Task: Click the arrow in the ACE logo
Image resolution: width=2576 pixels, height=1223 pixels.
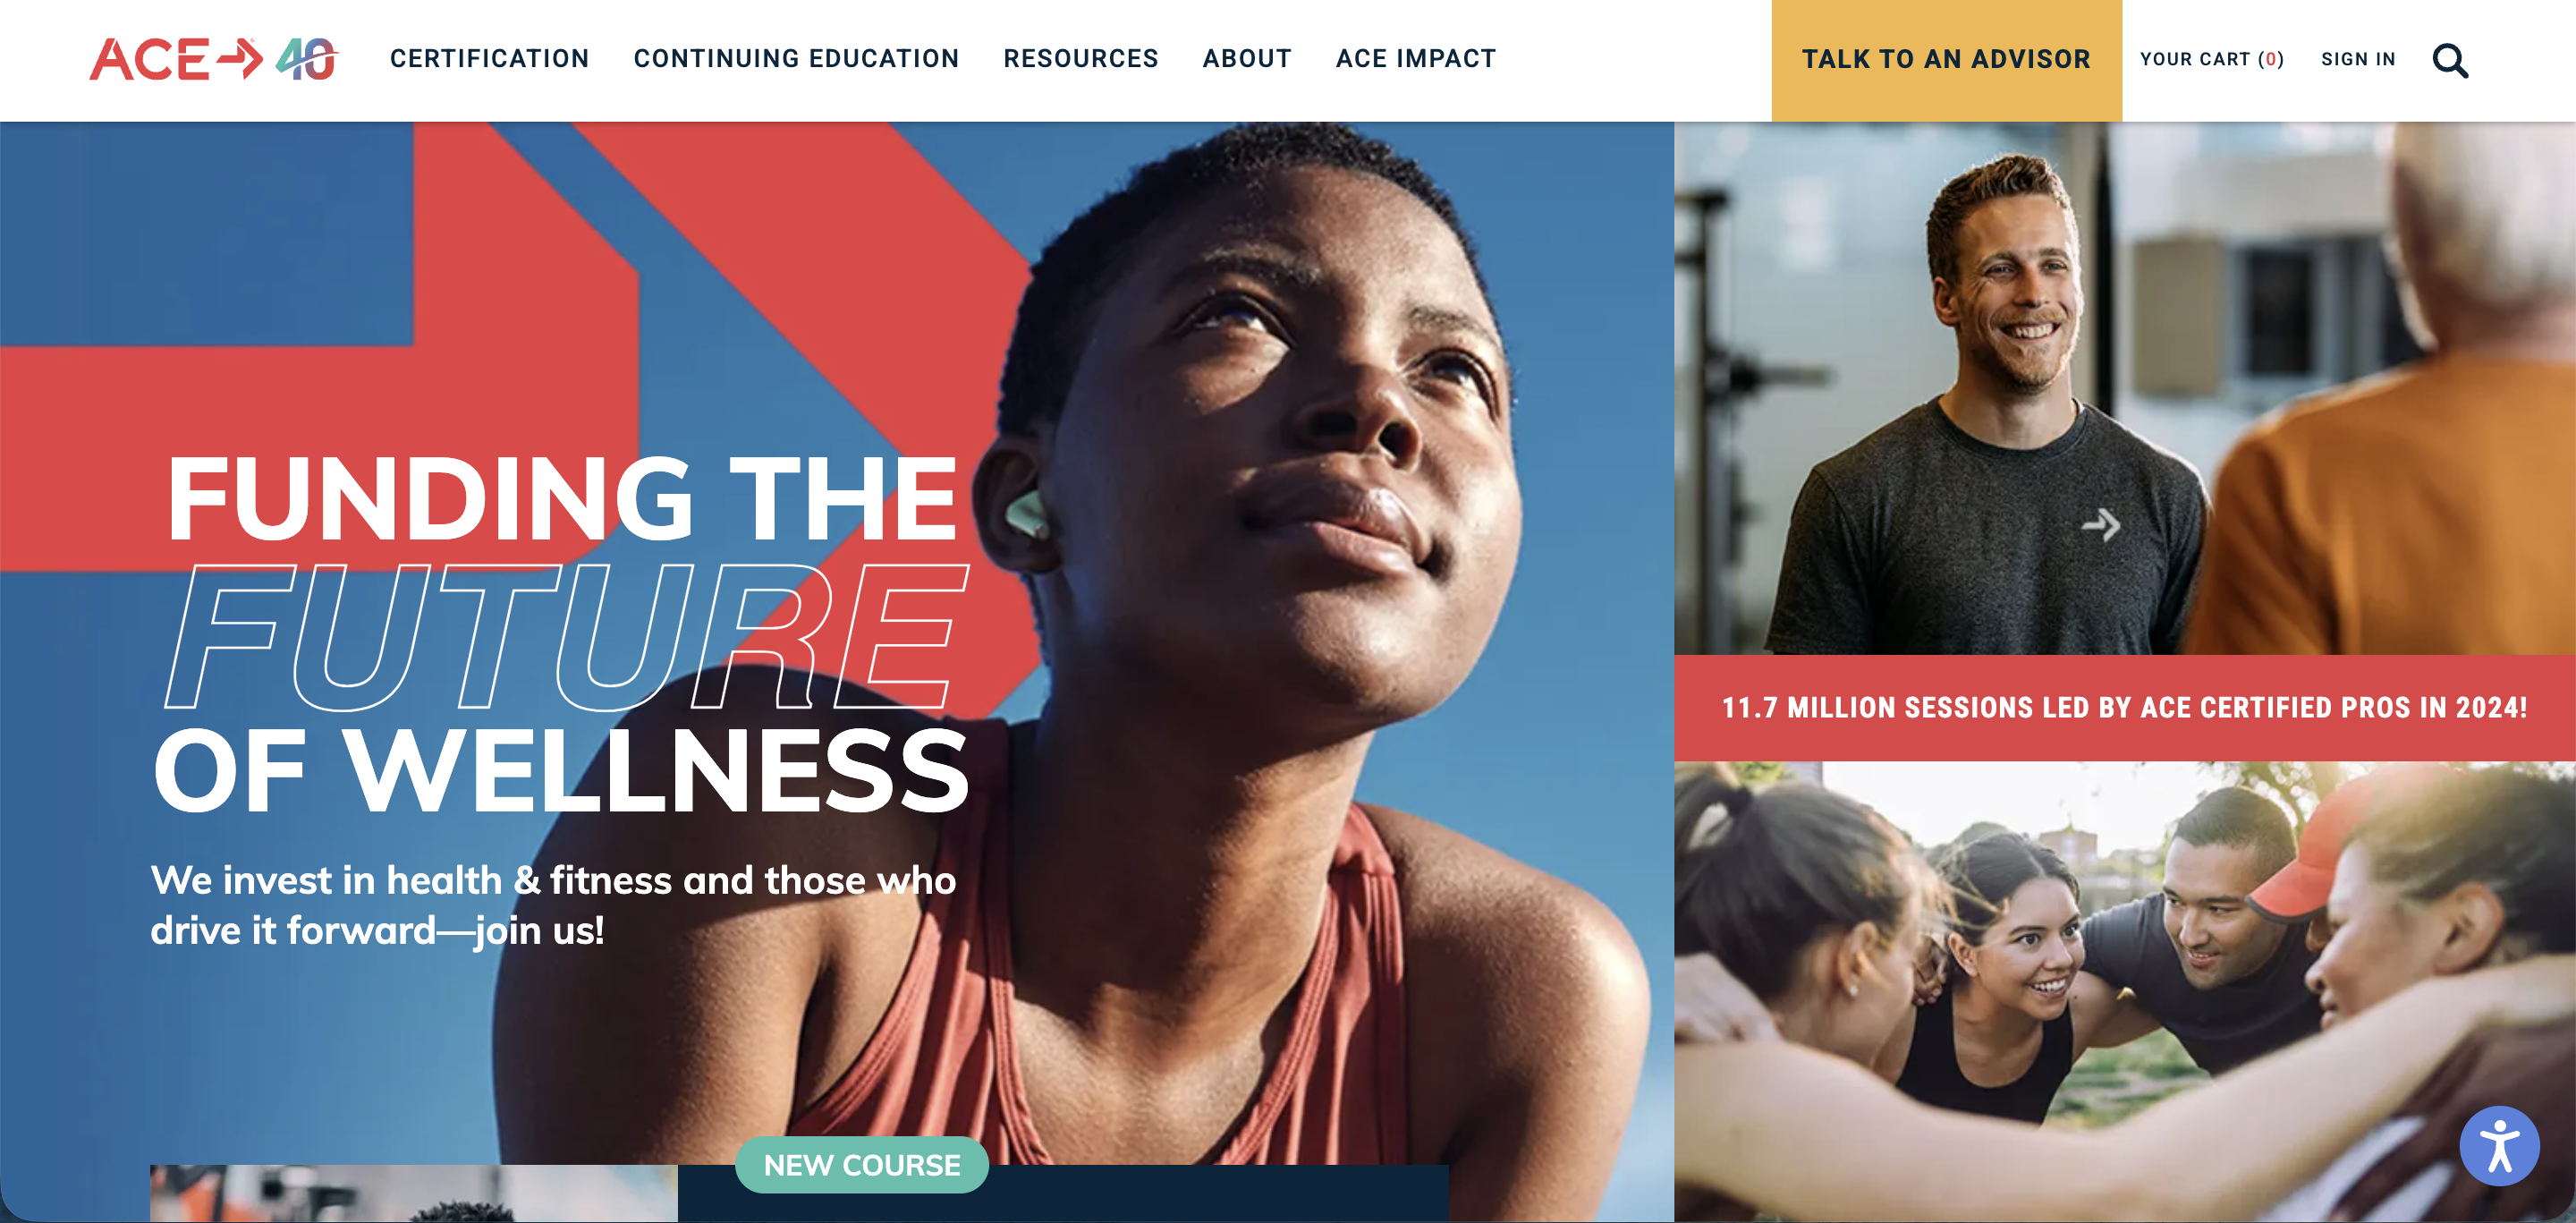Action: click(x=240, y=58)
